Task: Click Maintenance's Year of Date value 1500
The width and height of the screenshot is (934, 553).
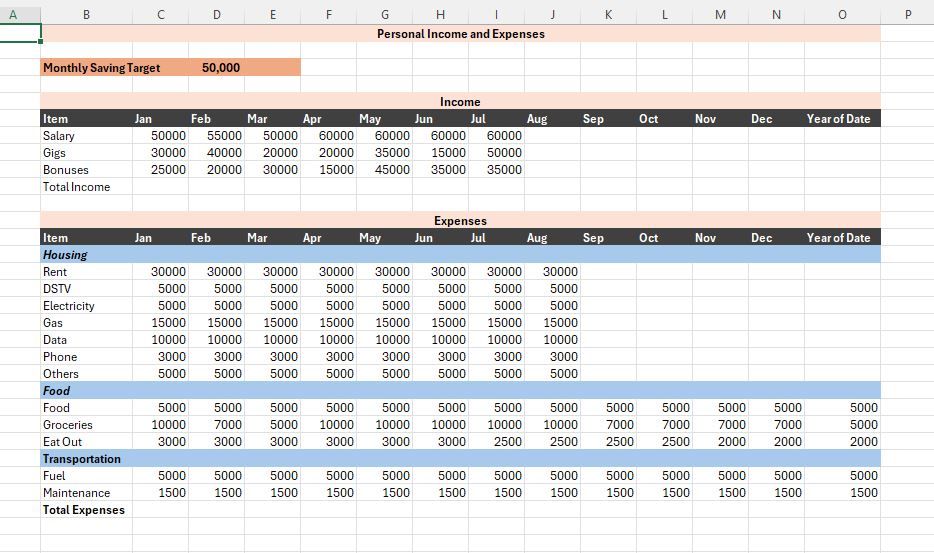Action: [864, 493]
